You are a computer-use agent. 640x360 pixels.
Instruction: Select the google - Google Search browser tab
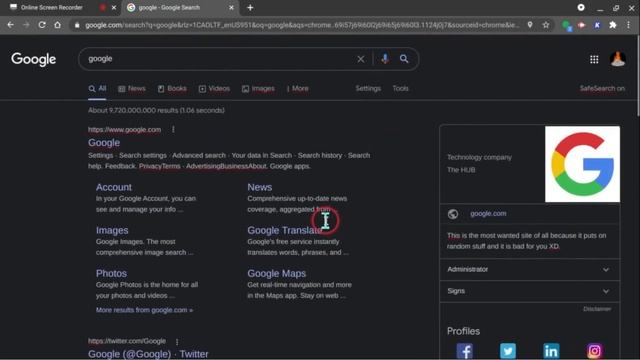[x=180, y=7]
